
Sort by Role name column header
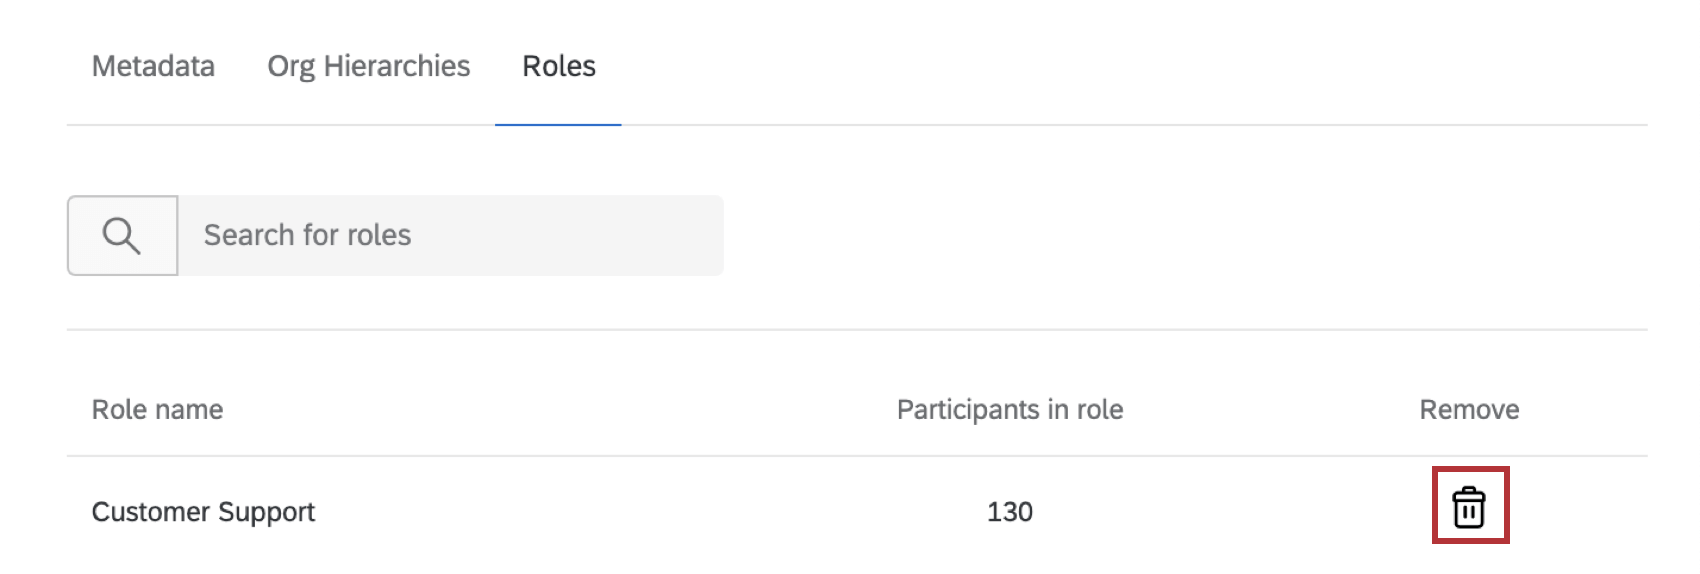157,410
